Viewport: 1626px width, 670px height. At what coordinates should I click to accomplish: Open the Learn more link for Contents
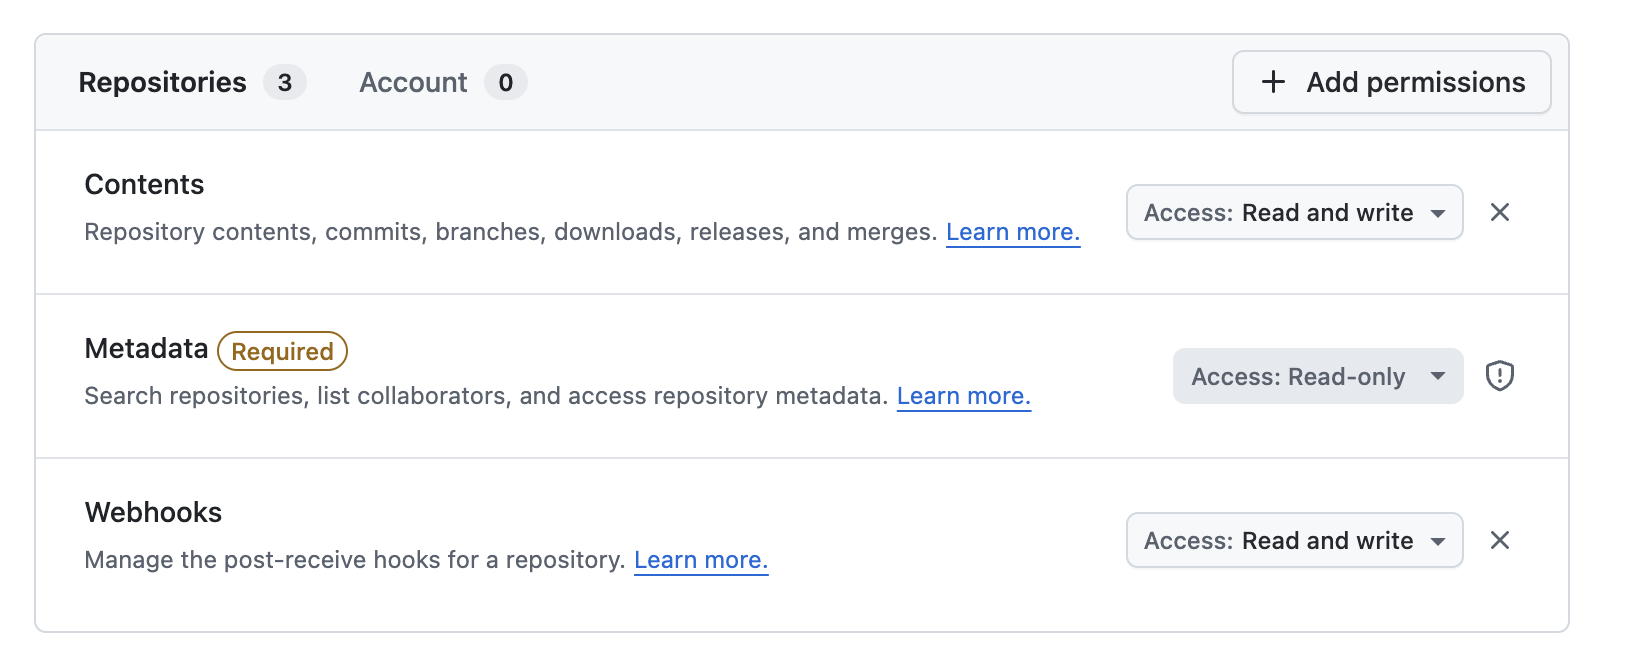click(1013, 232)
